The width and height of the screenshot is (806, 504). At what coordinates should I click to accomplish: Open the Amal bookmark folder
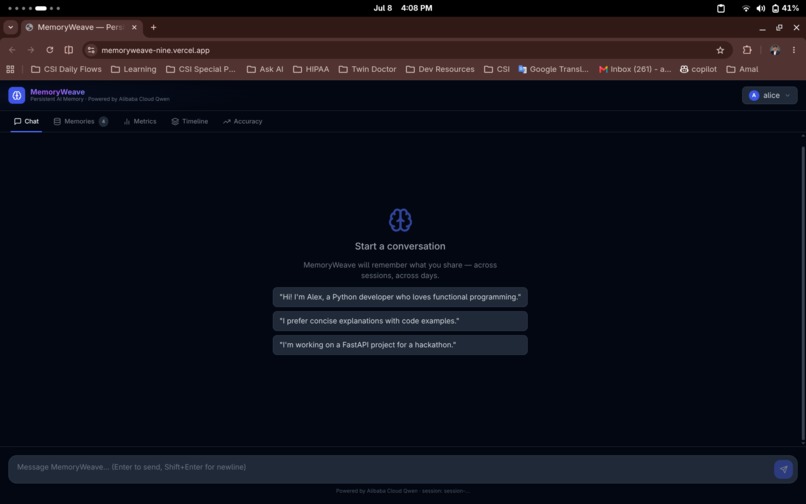coord(742,69)
